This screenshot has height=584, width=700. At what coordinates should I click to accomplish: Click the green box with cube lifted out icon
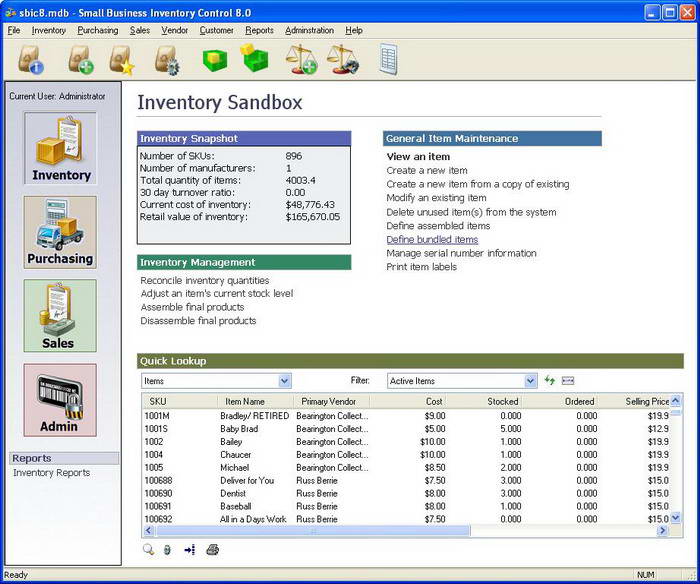[255, 58]
